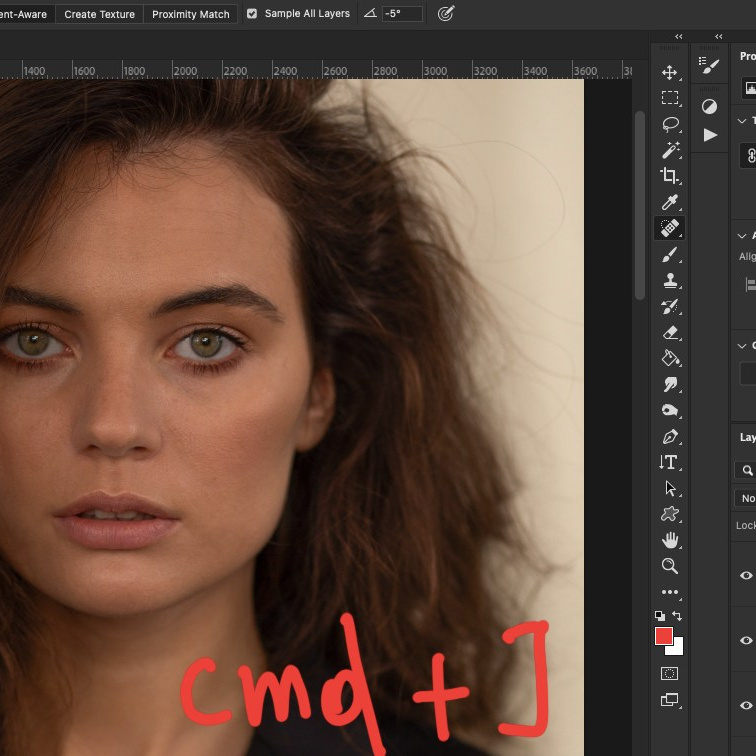Select the History Brush tool
Image resolution: width=756 pixels, height=756 pixels.
(x=669, y=306)
